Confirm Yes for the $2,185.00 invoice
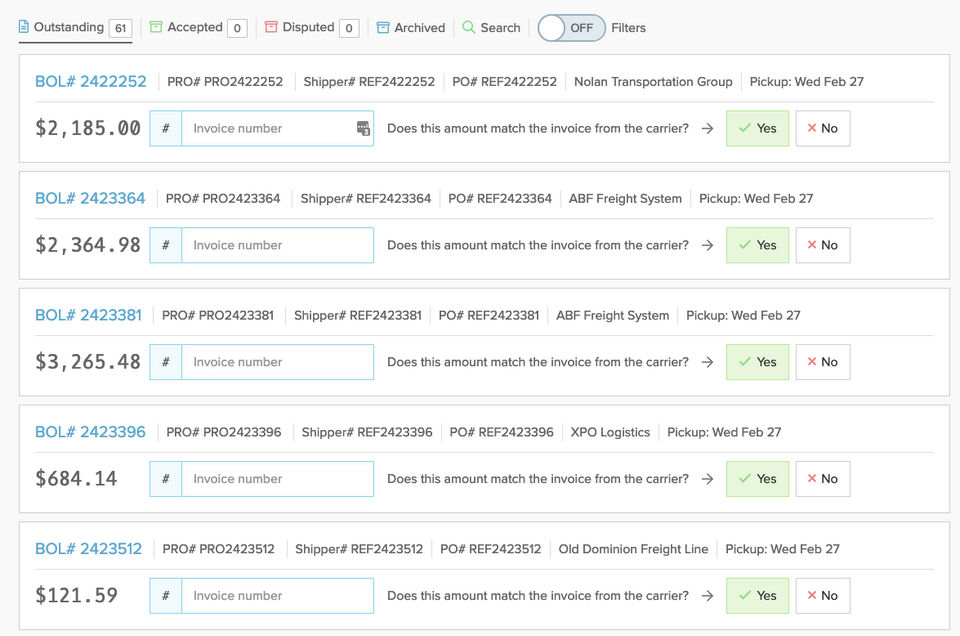960x636 pixels. pos(757,129)
